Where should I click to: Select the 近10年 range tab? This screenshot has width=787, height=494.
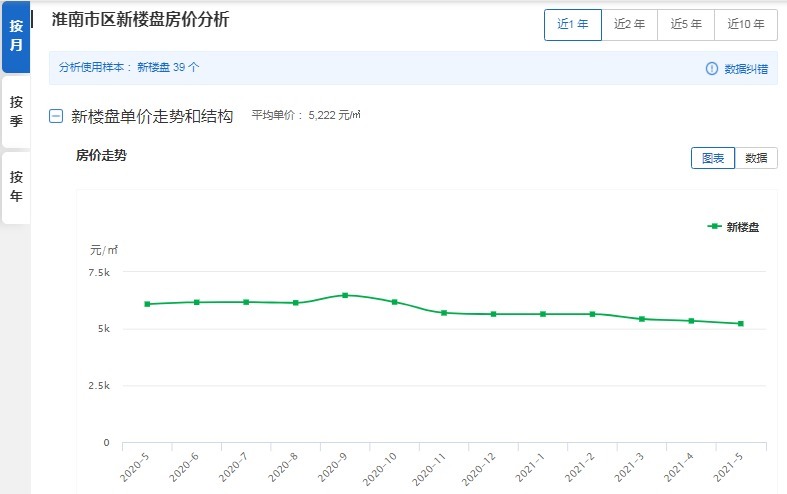click(746, 25)
